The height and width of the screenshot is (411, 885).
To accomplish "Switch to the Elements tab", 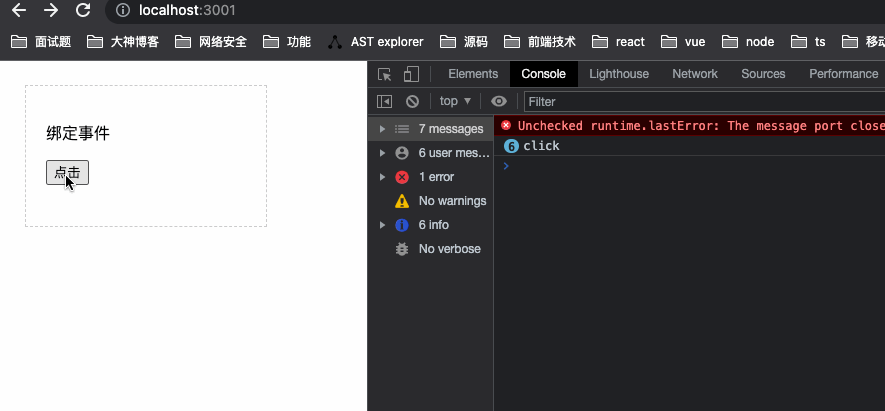I will point(473,74).
